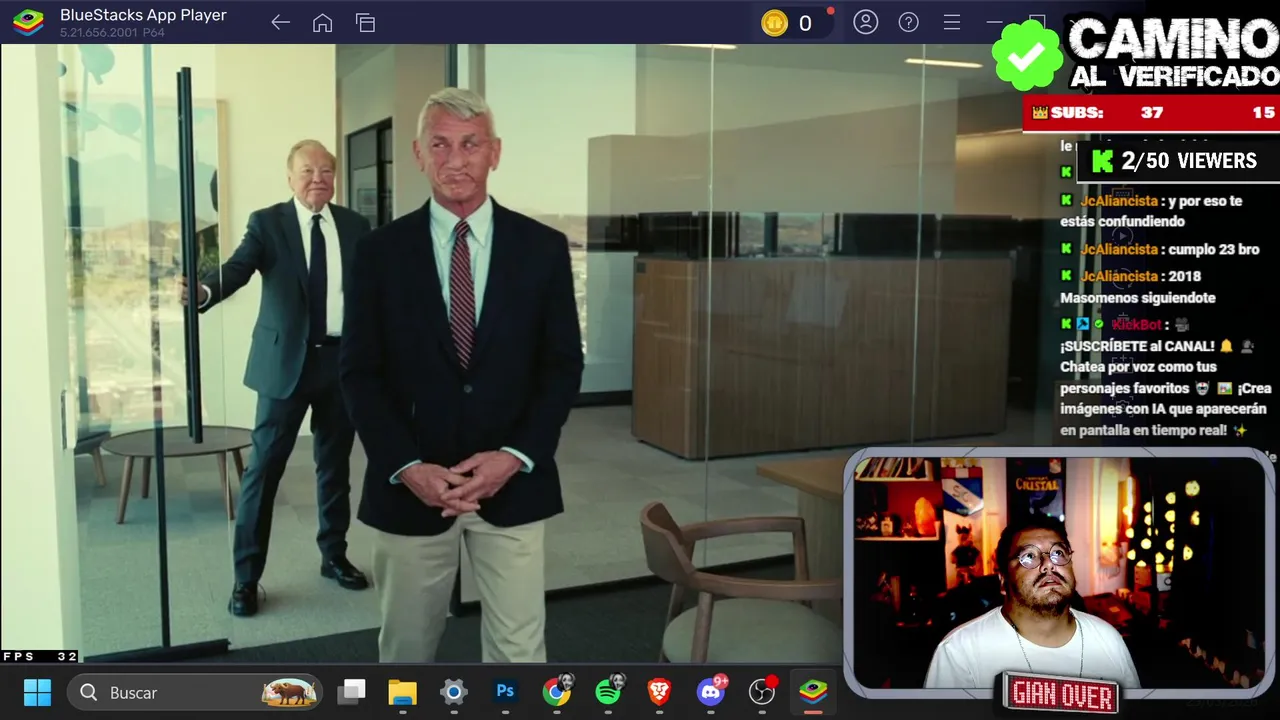
Task: Open the BlueStacks recent apps icon
Action: coord(365,23)
